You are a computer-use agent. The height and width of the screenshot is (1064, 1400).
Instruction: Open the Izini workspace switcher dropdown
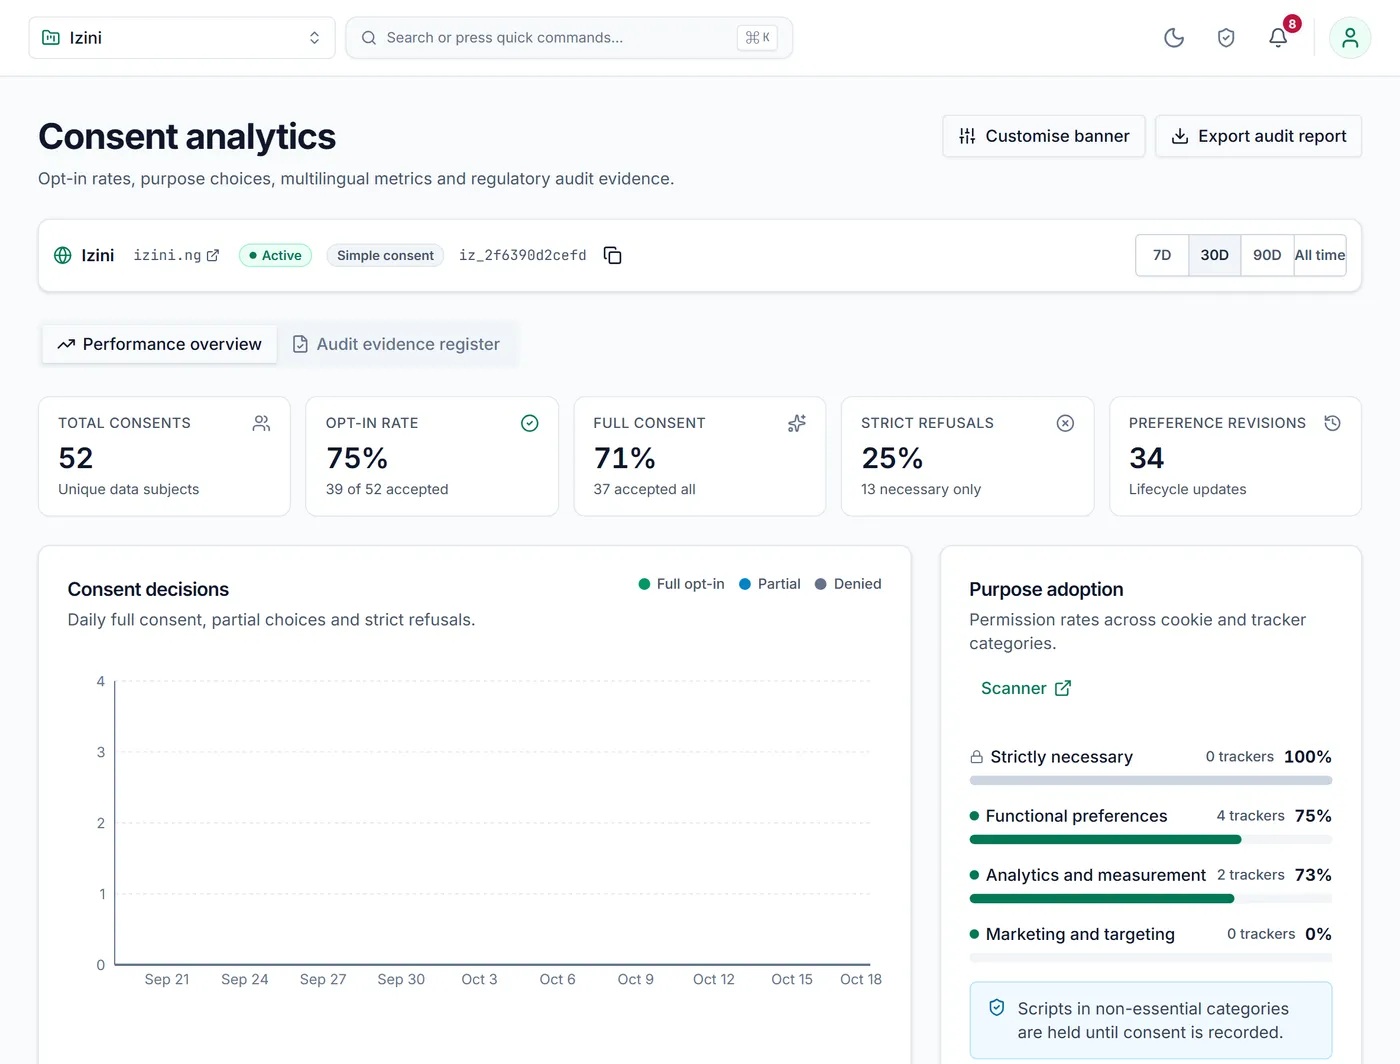(182, 38)
